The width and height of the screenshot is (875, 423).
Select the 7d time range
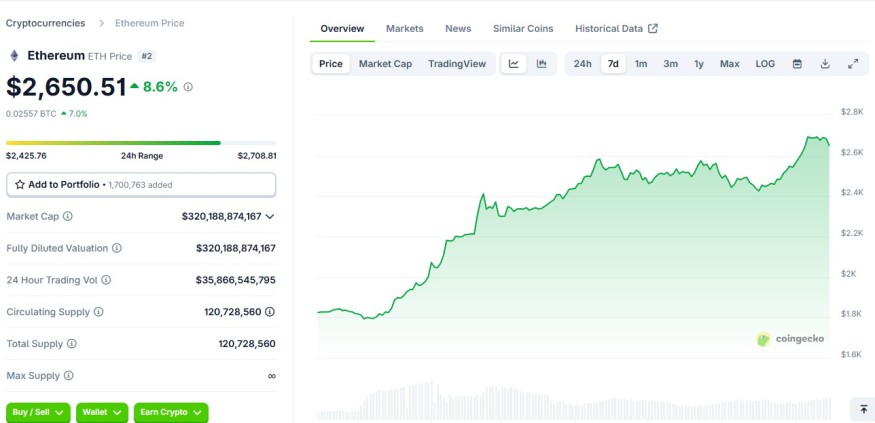tap(613, 64)
